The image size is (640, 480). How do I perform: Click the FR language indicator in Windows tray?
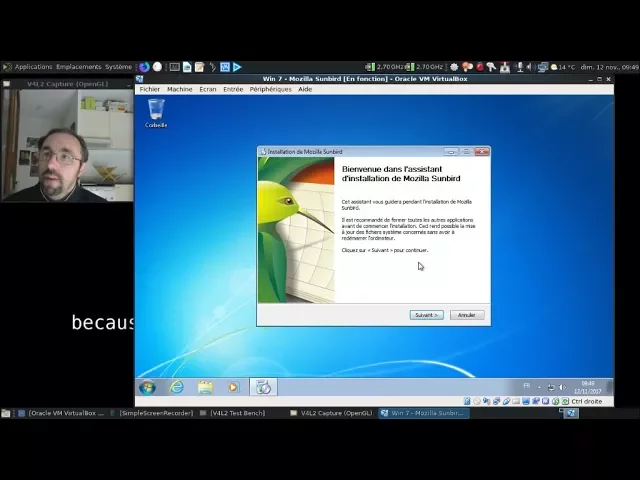(527, 386)
